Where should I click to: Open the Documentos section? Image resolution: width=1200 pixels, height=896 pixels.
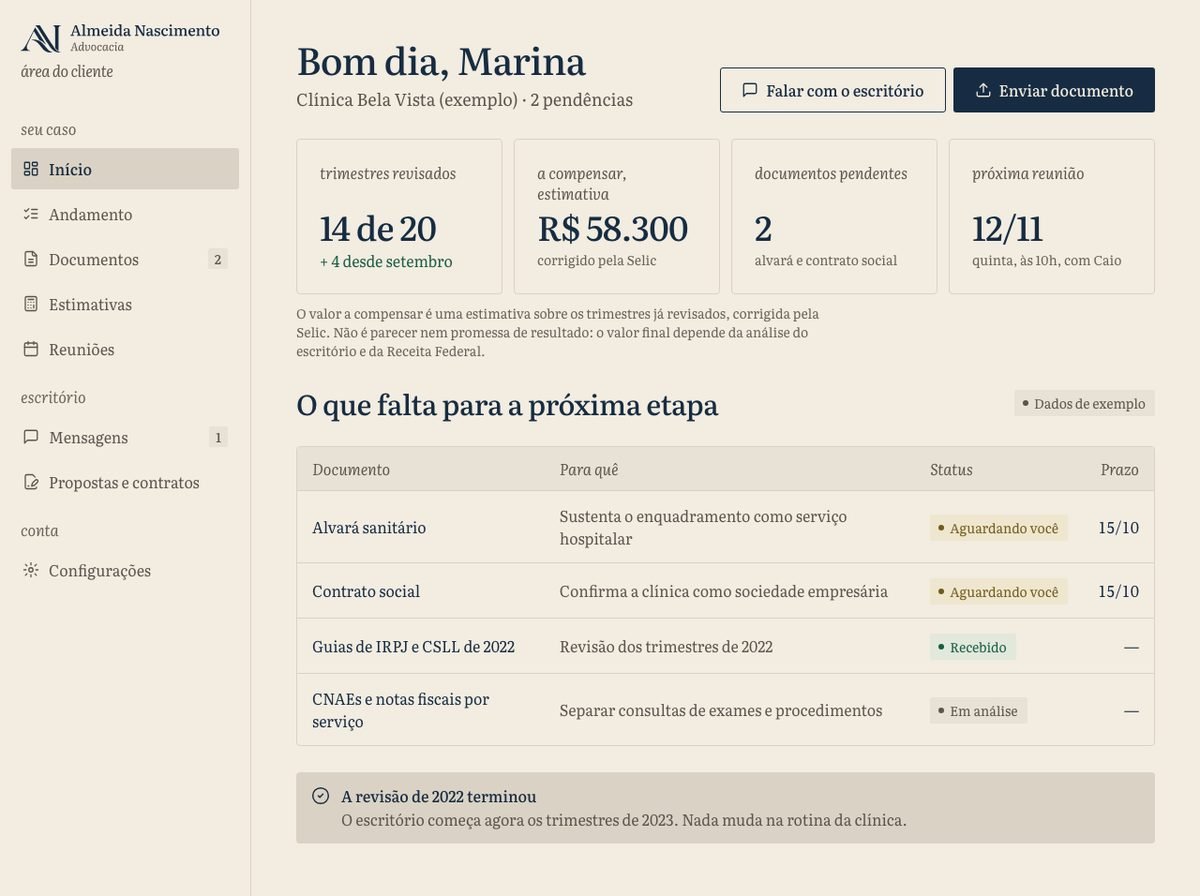click(x=125, y=259)
